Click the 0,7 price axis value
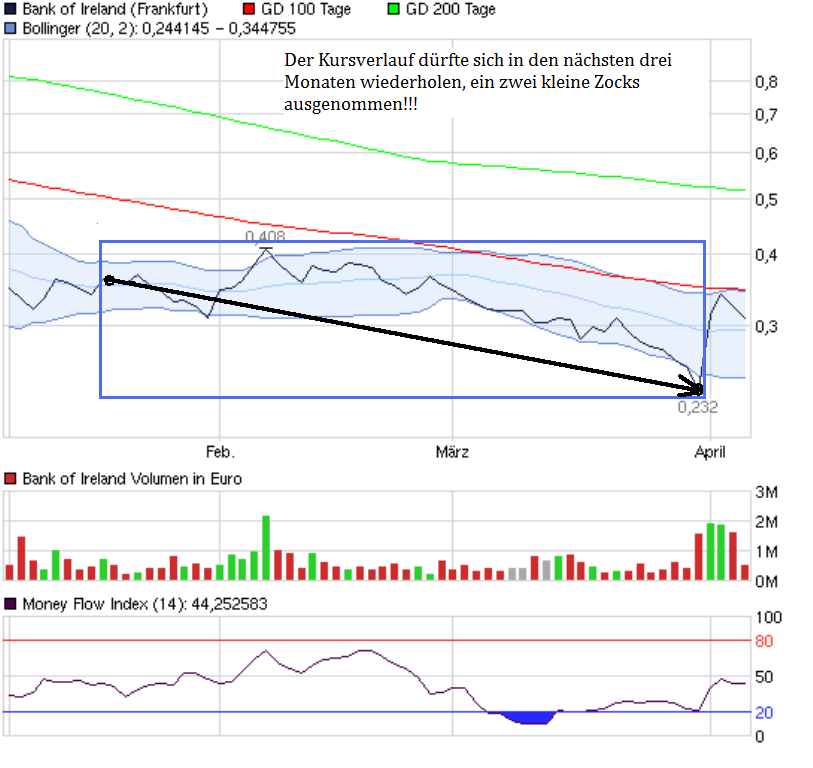Viewport: 813px width, 768px height. pyautogui.click(x=766, y=115)
